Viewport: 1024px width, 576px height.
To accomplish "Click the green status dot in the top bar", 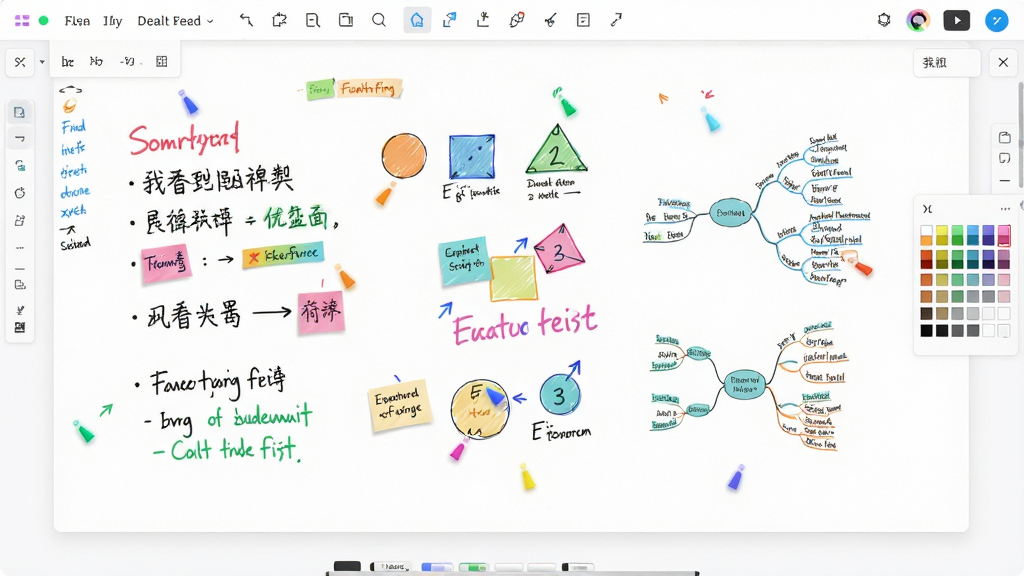I will (x=44, y=21).
